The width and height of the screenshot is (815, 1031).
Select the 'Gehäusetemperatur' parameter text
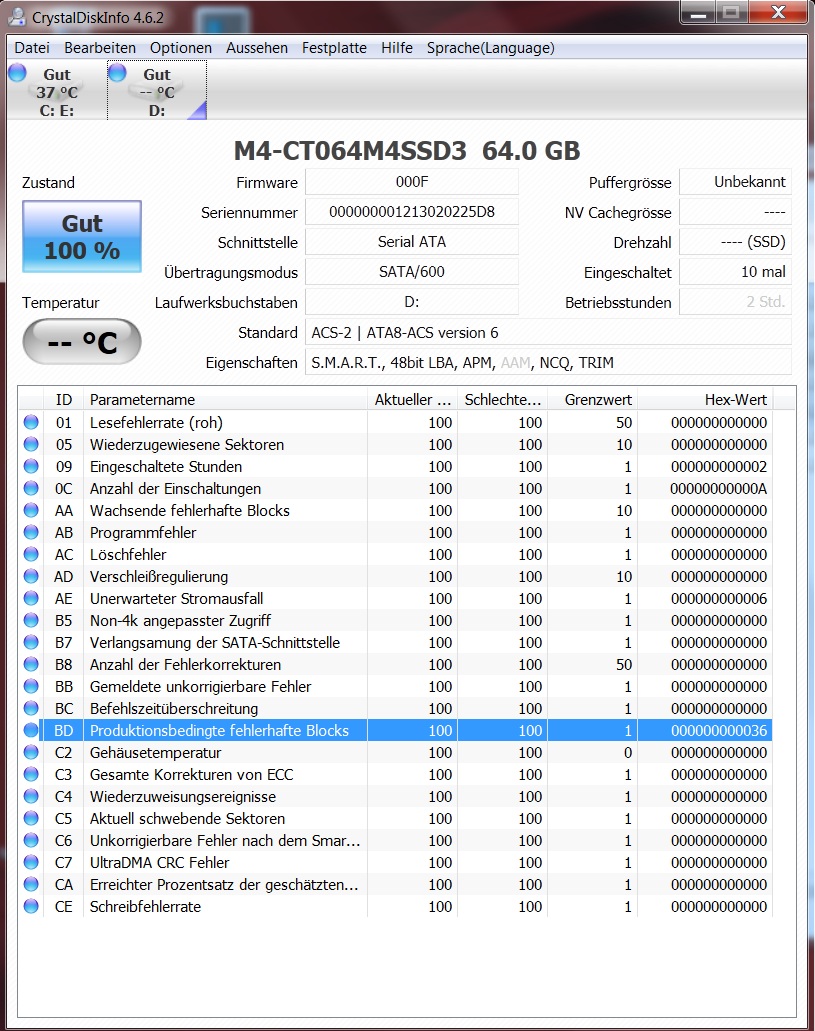[x=155, y=752]
